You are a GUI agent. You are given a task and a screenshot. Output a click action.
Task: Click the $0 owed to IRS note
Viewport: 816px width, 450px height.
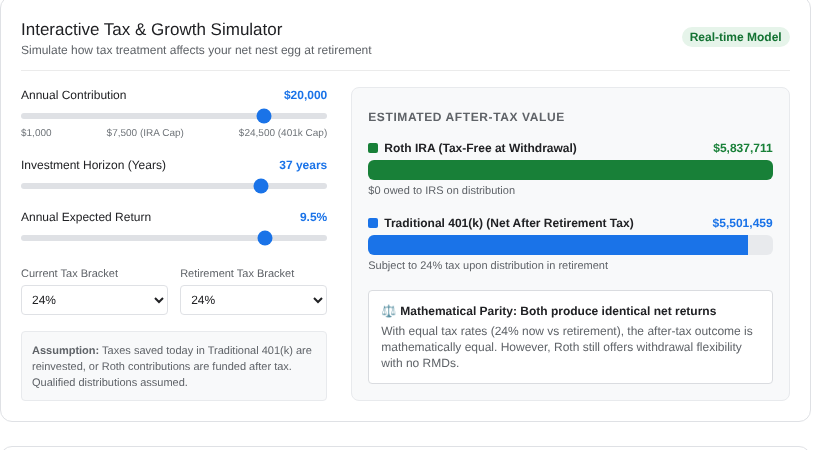tap(441, 190)
